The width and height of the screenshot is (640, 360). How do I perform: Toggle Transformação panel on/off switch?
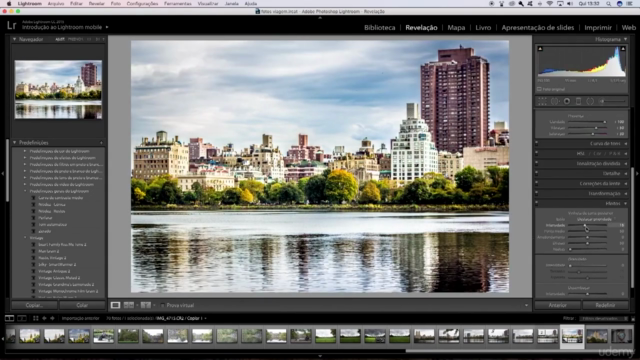pyautogui.click(x=537, y=193)
